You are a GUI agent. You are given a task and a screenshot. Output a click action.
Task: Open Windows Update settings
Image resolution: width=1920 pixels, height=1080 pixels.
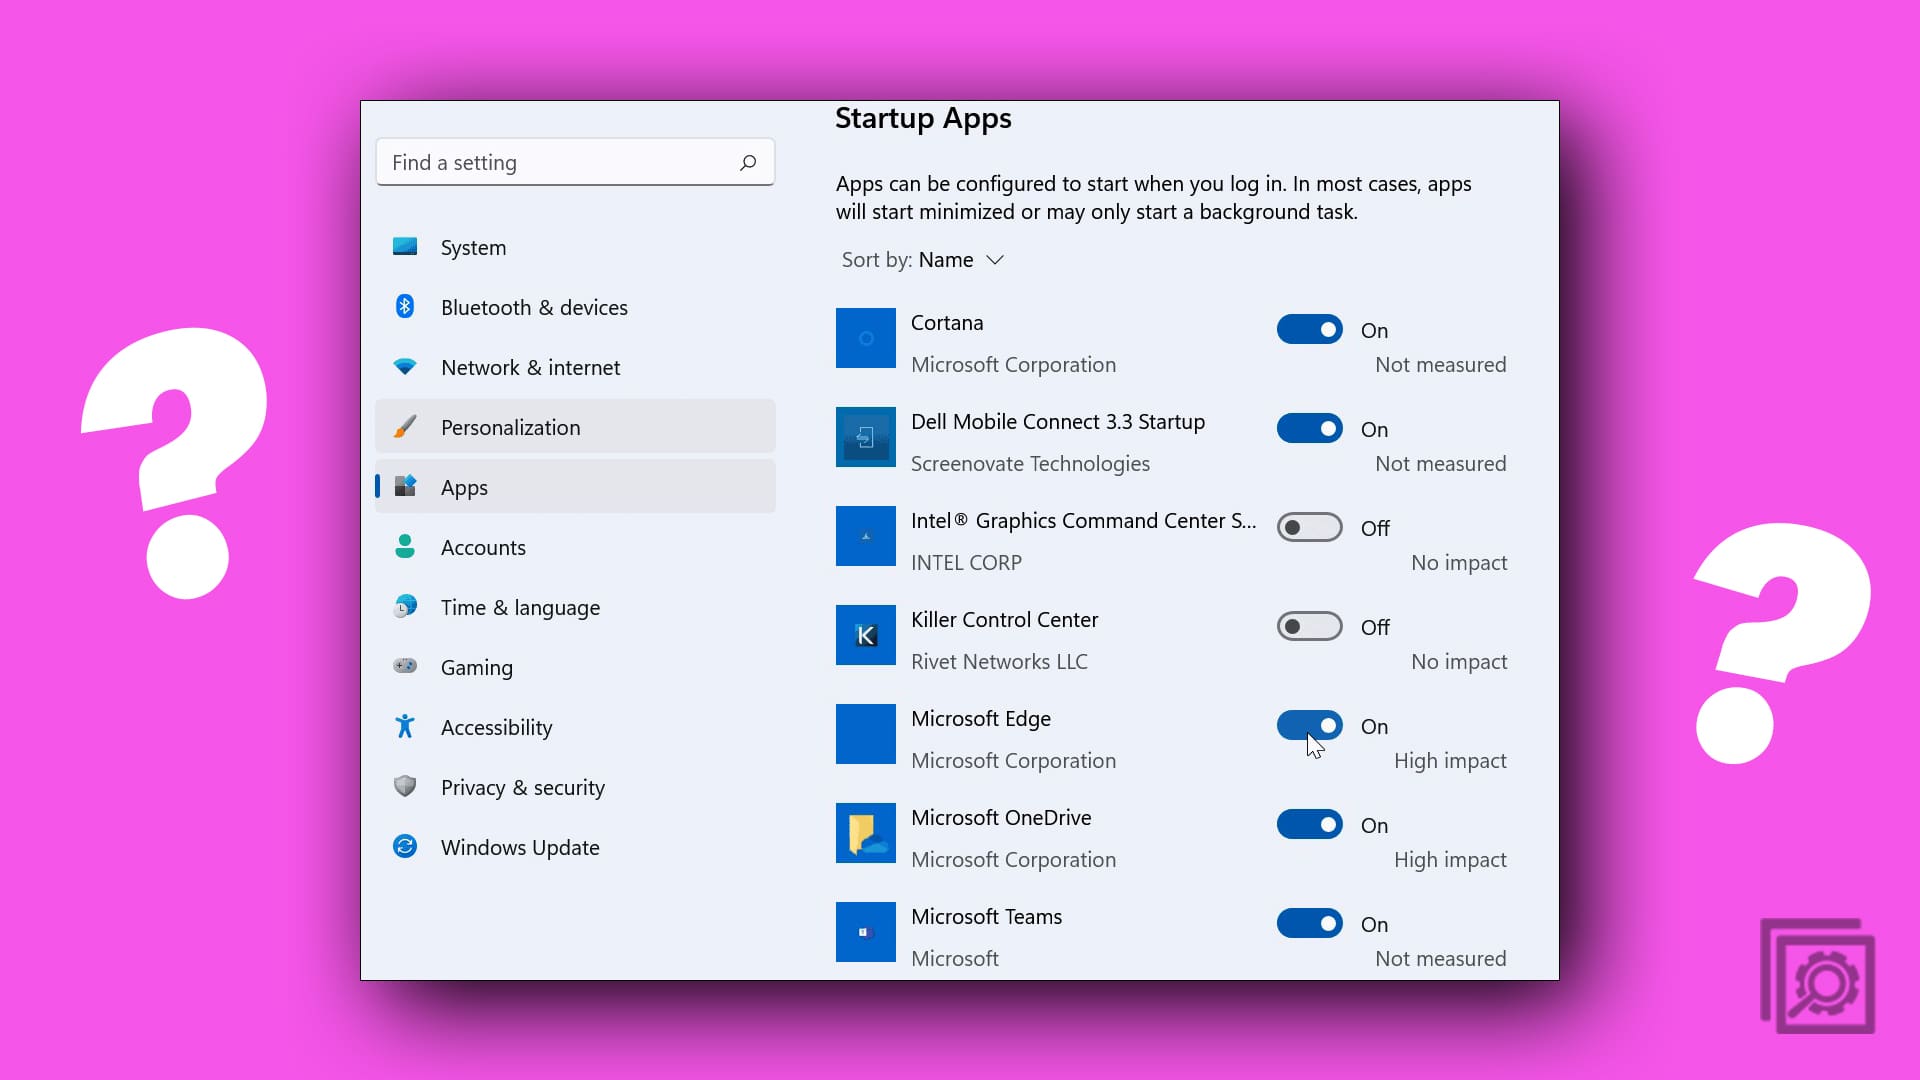(x=519, y=847)
